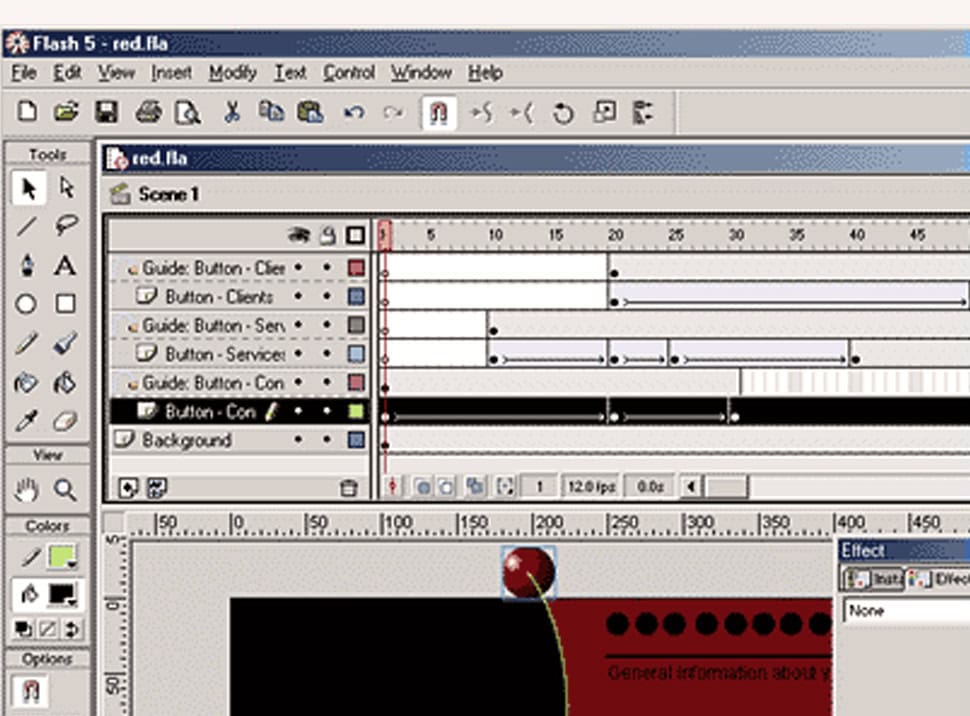This screenshot has height=716, width=970.
Task: Click the Save disk icon in toolbar
Action: pyautogui.click(x=106, y=112)
